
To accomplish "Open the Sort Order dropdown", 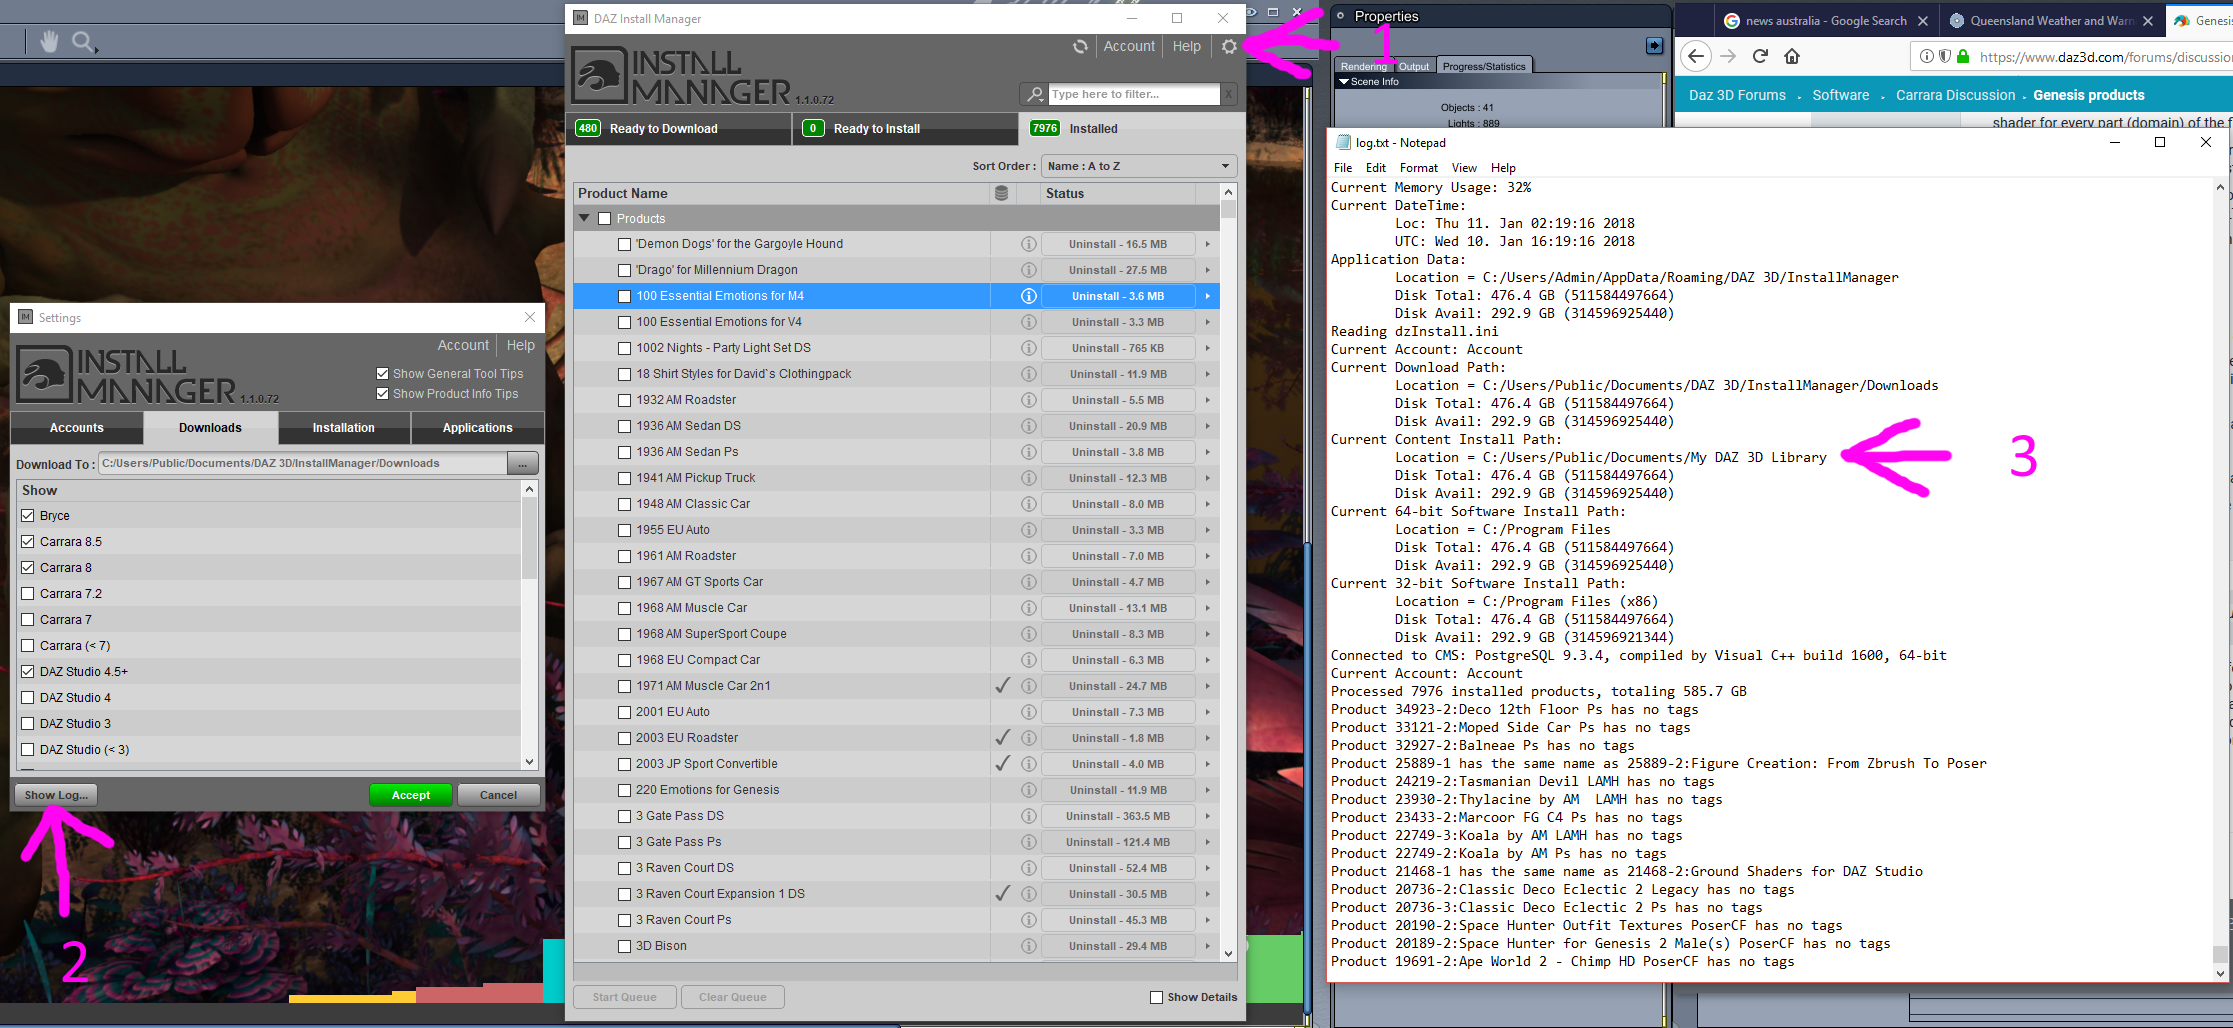I will (x=1139, y=166).
